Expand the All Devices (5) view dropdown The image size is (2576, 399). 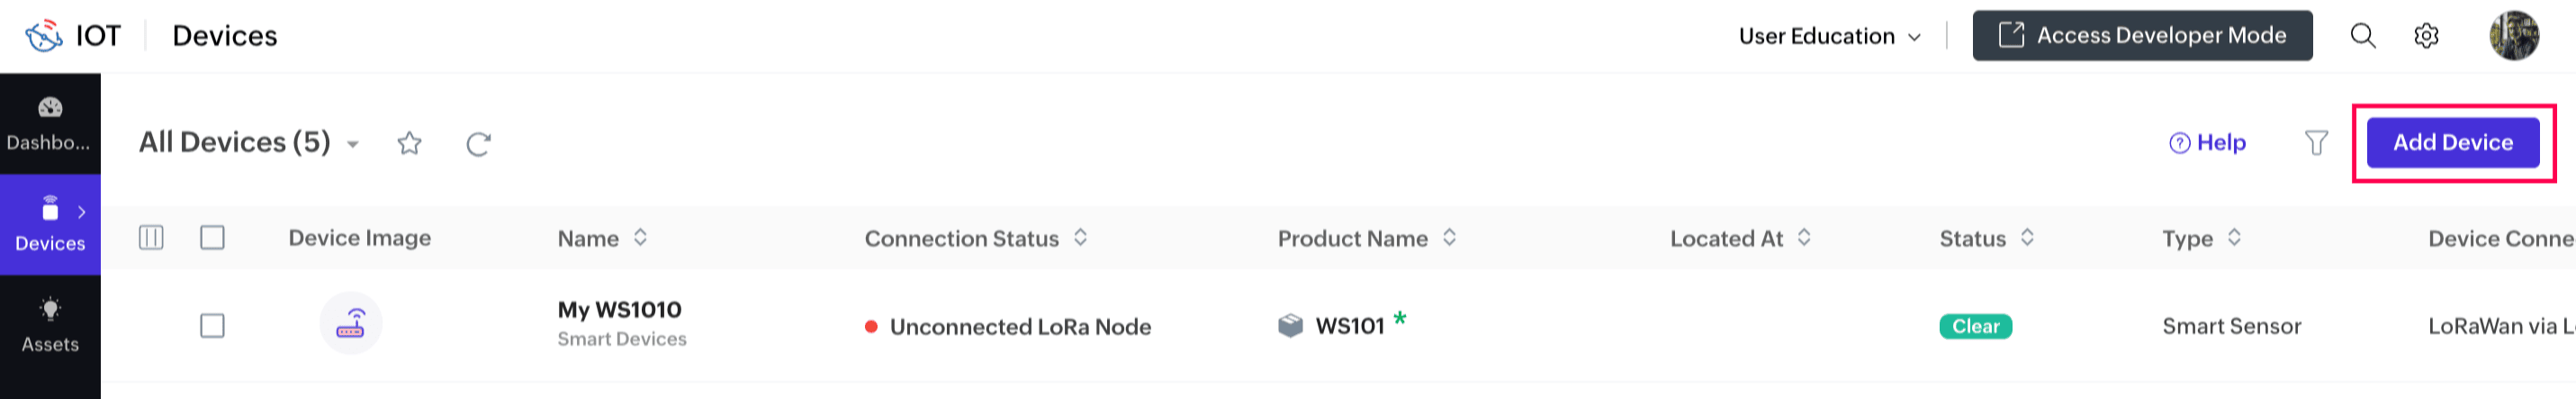coord(353,145)
